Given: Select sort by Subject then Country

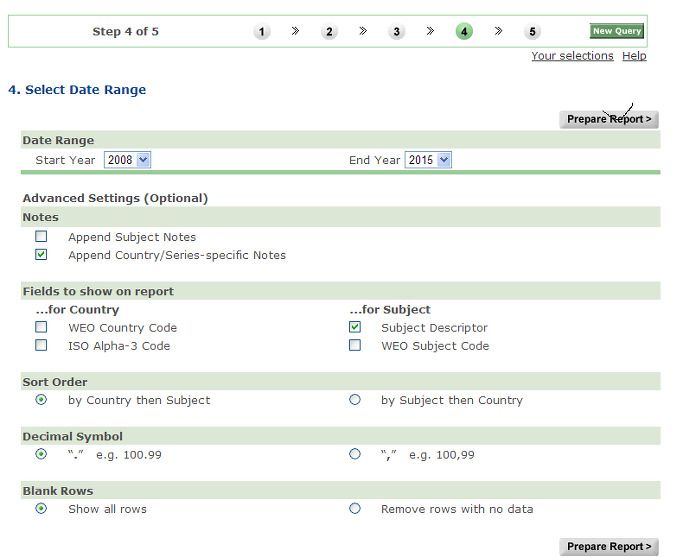Looking at the screenshot, I should point(355,399).
